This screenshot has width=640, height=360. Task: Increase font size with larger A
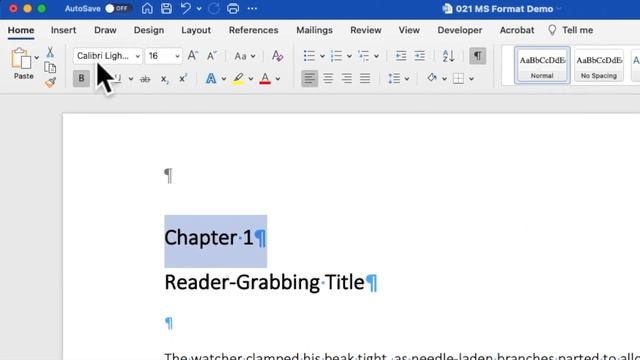point(193,56)
